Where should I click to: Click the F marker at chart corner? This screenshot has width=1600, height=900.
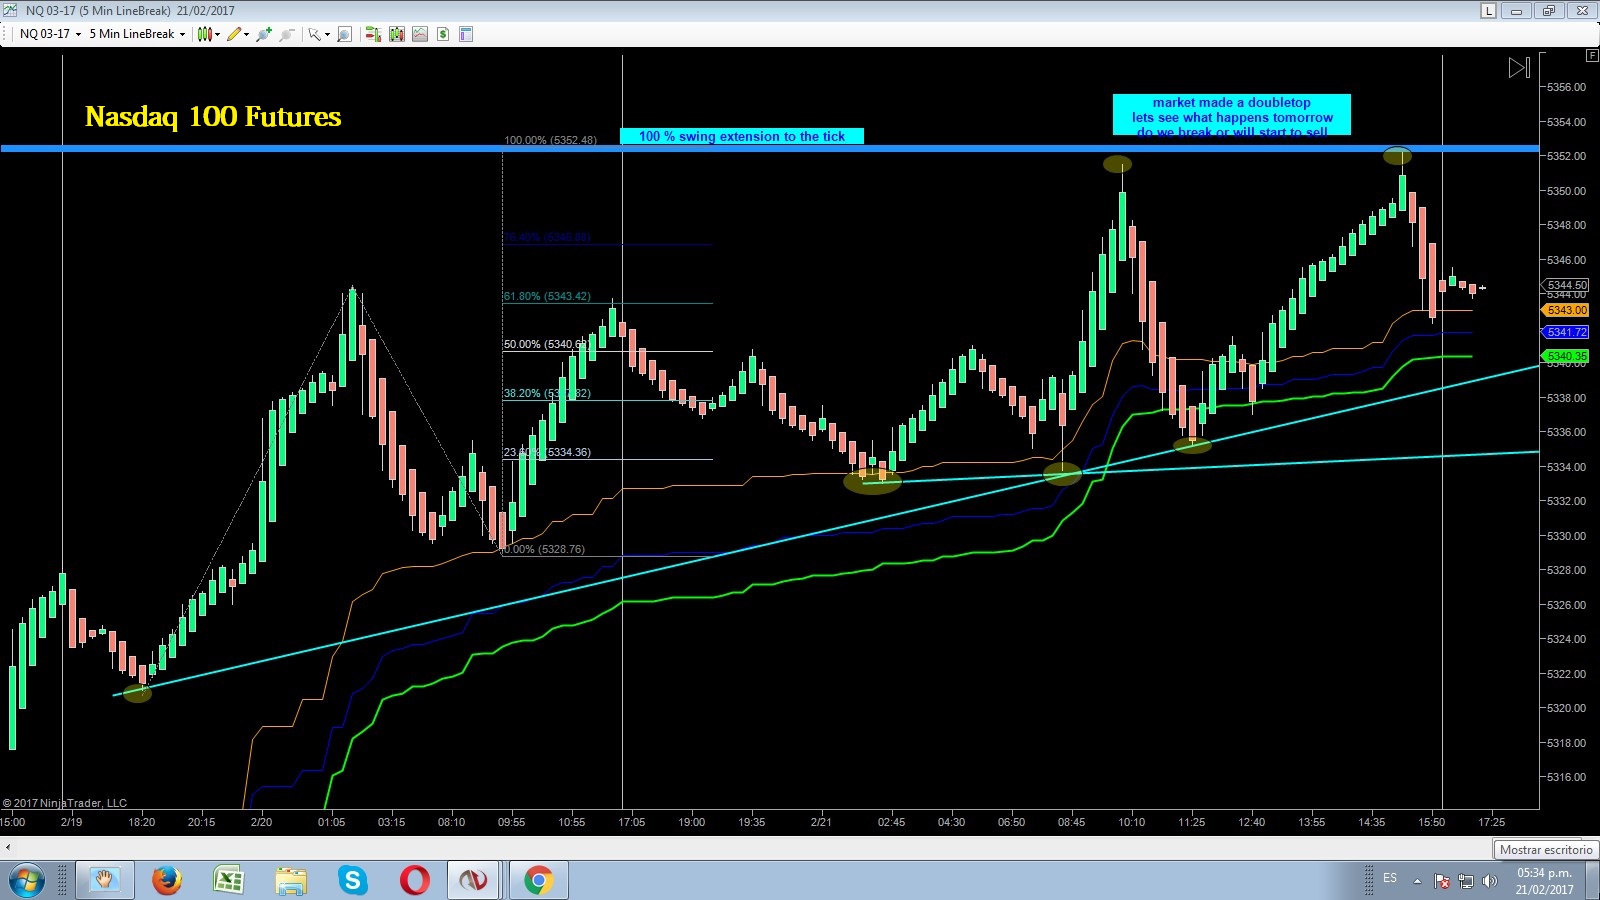[x=1592, y=56]
